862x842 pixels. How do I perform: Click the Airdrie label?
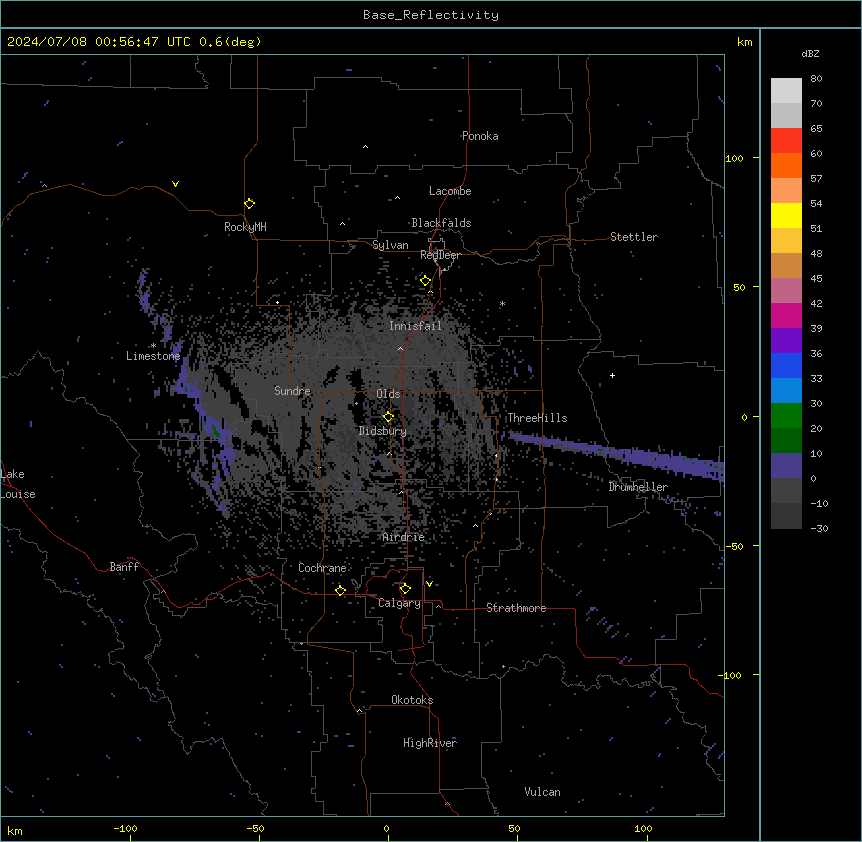404,537
